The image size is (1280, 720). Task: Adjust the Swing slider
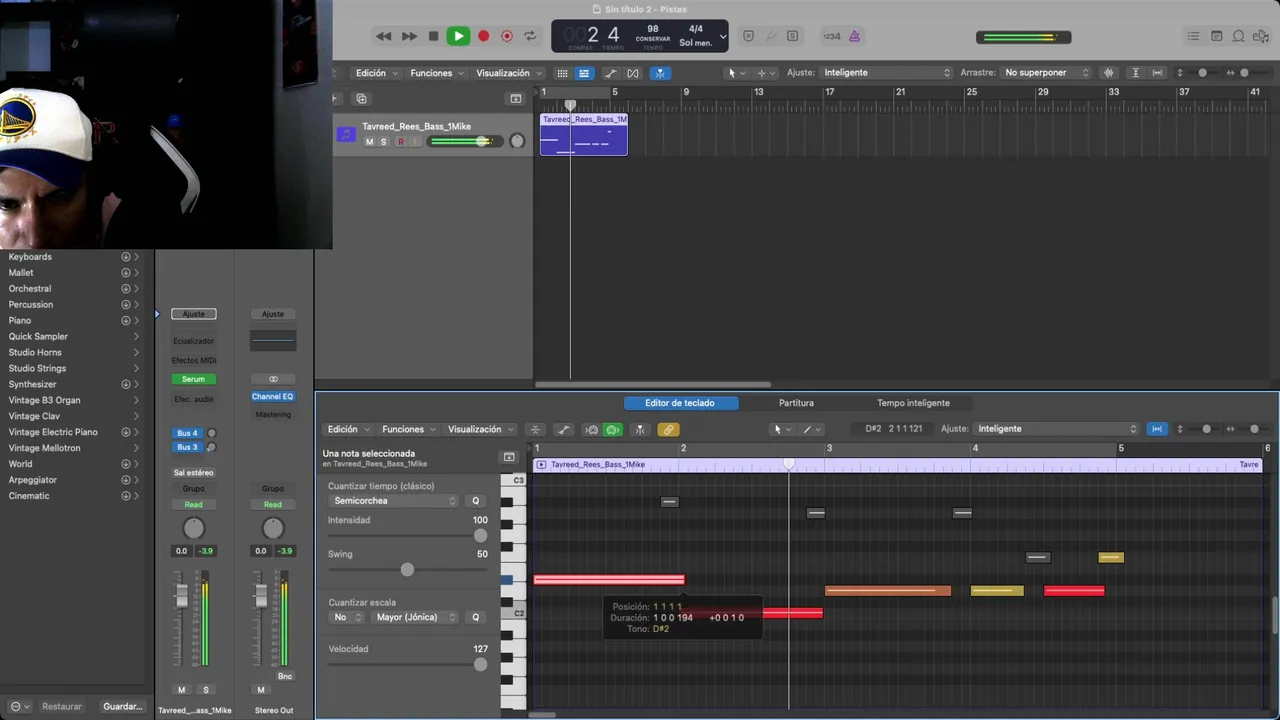pyautogui.click(x=407, y=569)
